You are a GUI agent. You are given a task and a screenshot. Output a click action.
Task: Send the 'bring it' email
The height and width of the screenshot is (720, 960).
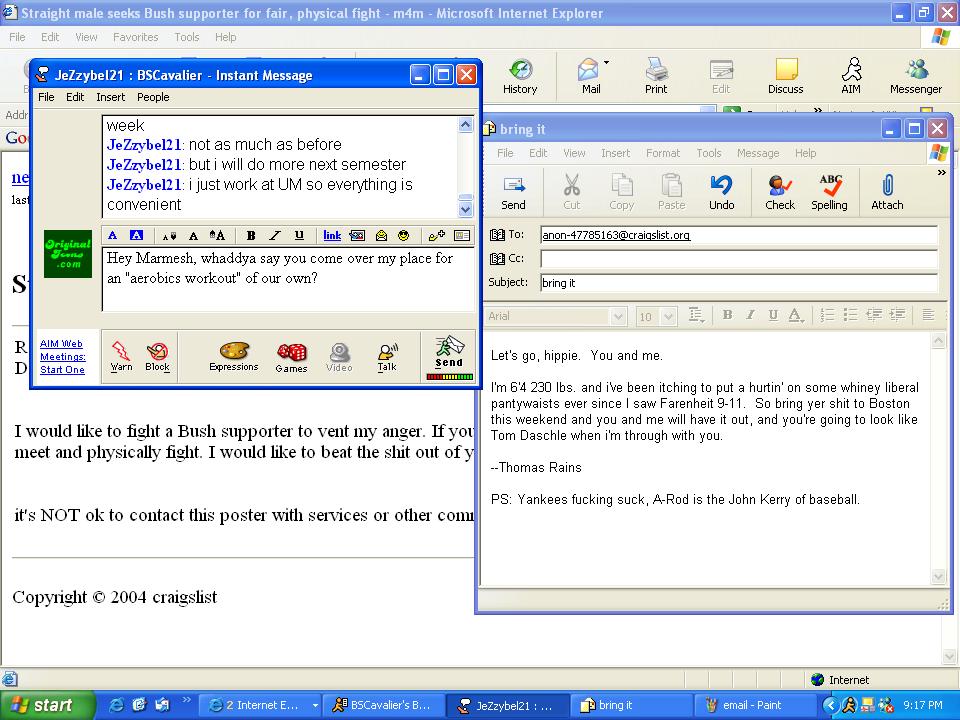[x=513, y=192]
